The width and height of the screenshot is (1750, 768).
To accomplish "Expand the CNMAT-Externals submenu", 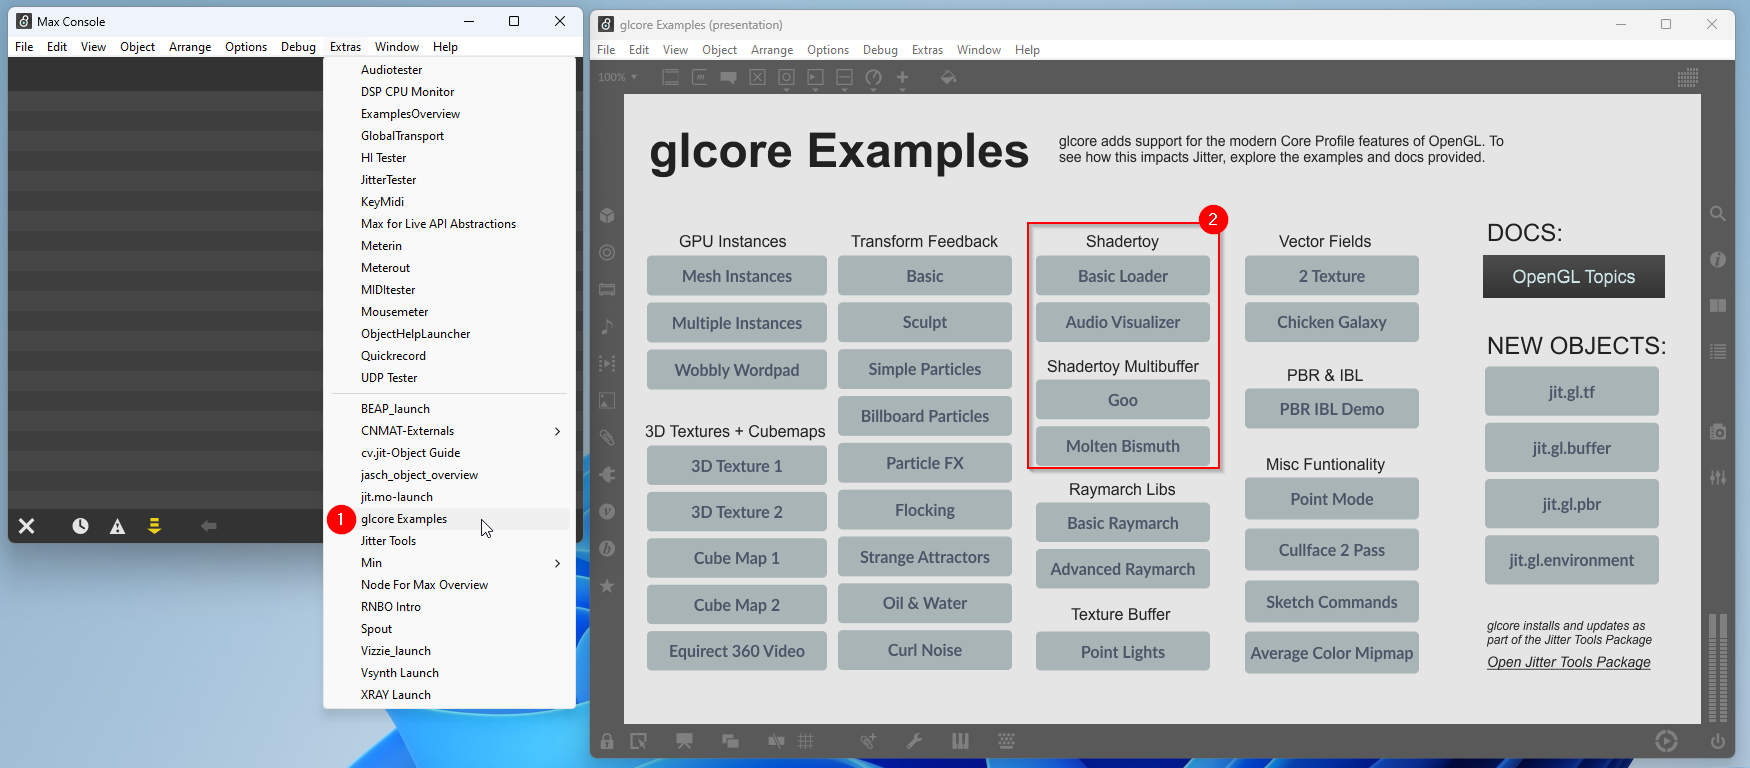I will pyautogui.click(x=557, y=431).
